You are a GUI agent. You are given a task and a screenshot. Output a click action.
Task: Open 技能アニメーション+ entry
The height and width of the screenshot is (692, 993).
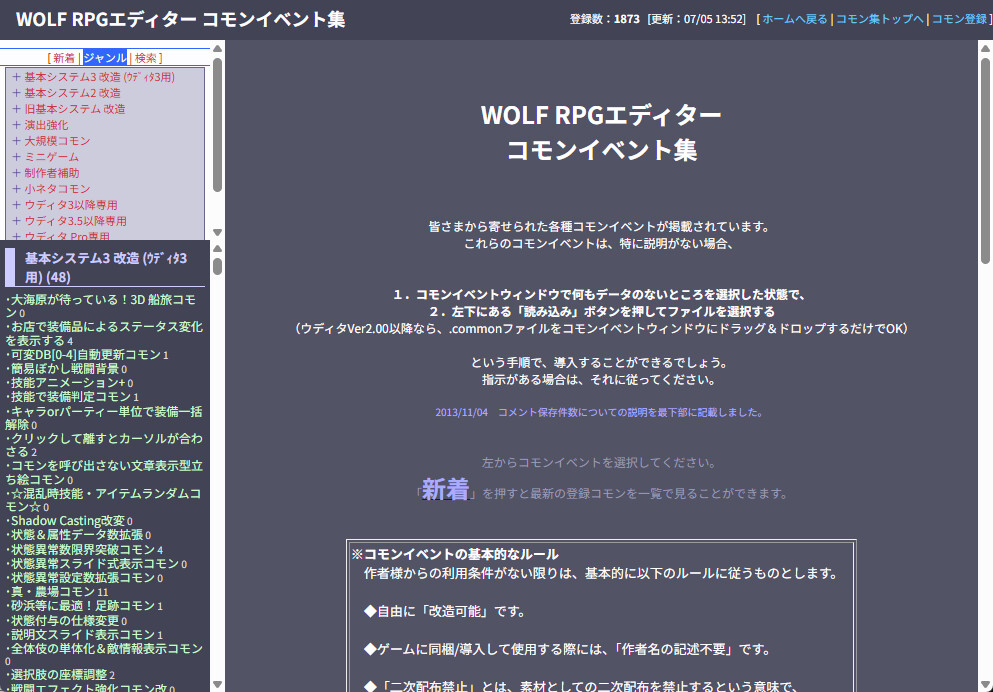(x=68, y=382)
